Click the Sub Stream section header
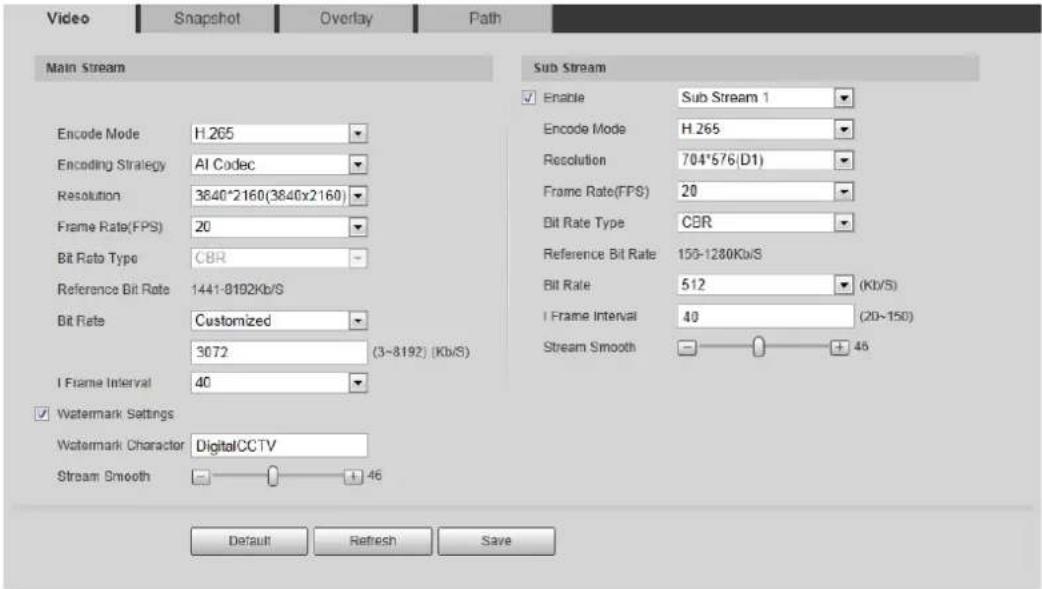1042x589 pixels. (x=750, y=68)
